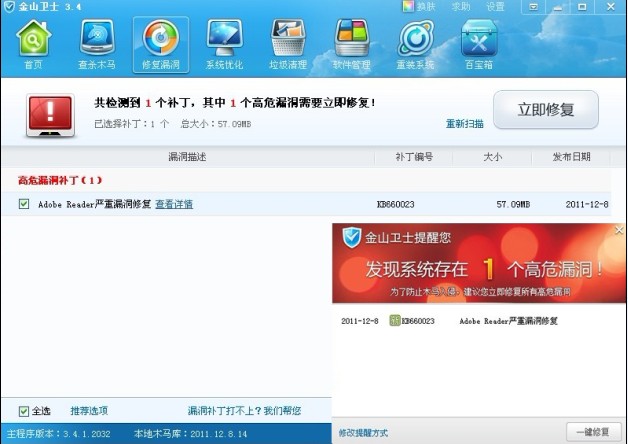Open the 设置 settings menu in title bar

pos(495,6)
